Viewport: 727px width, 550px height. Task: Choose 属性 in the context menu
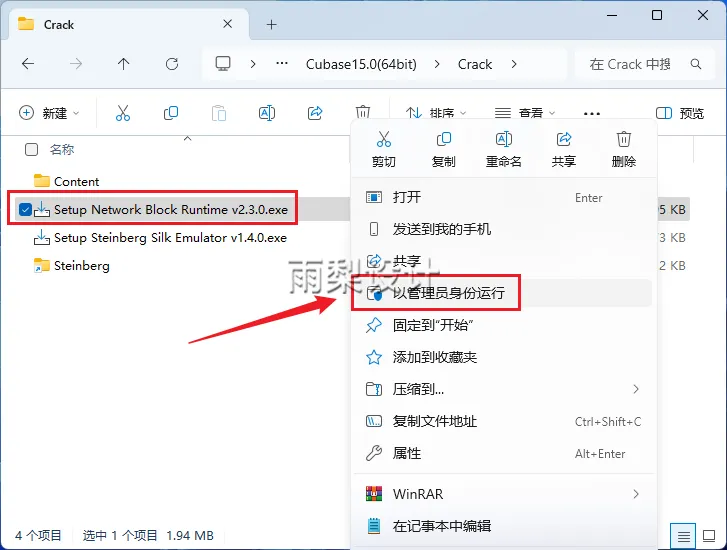(x=504, y=453)
